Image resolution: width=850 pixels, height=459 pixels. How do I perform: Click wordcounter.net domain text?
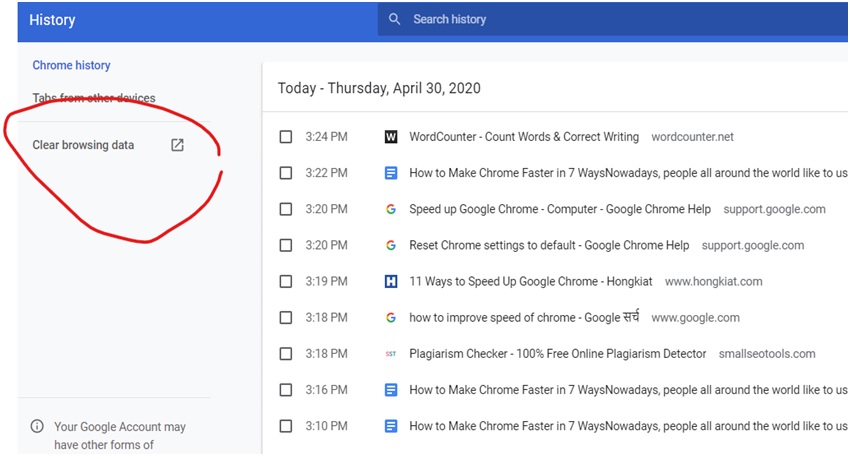tap(692, 137)
